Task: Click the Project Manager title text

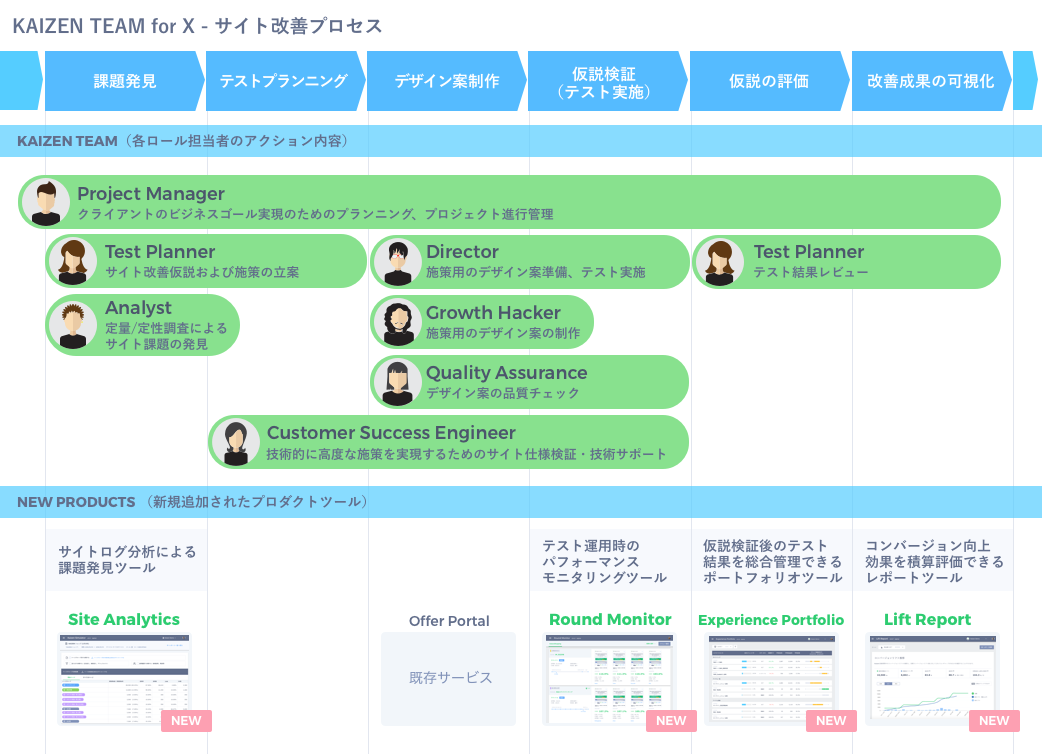Action: [x=151, y=194]
